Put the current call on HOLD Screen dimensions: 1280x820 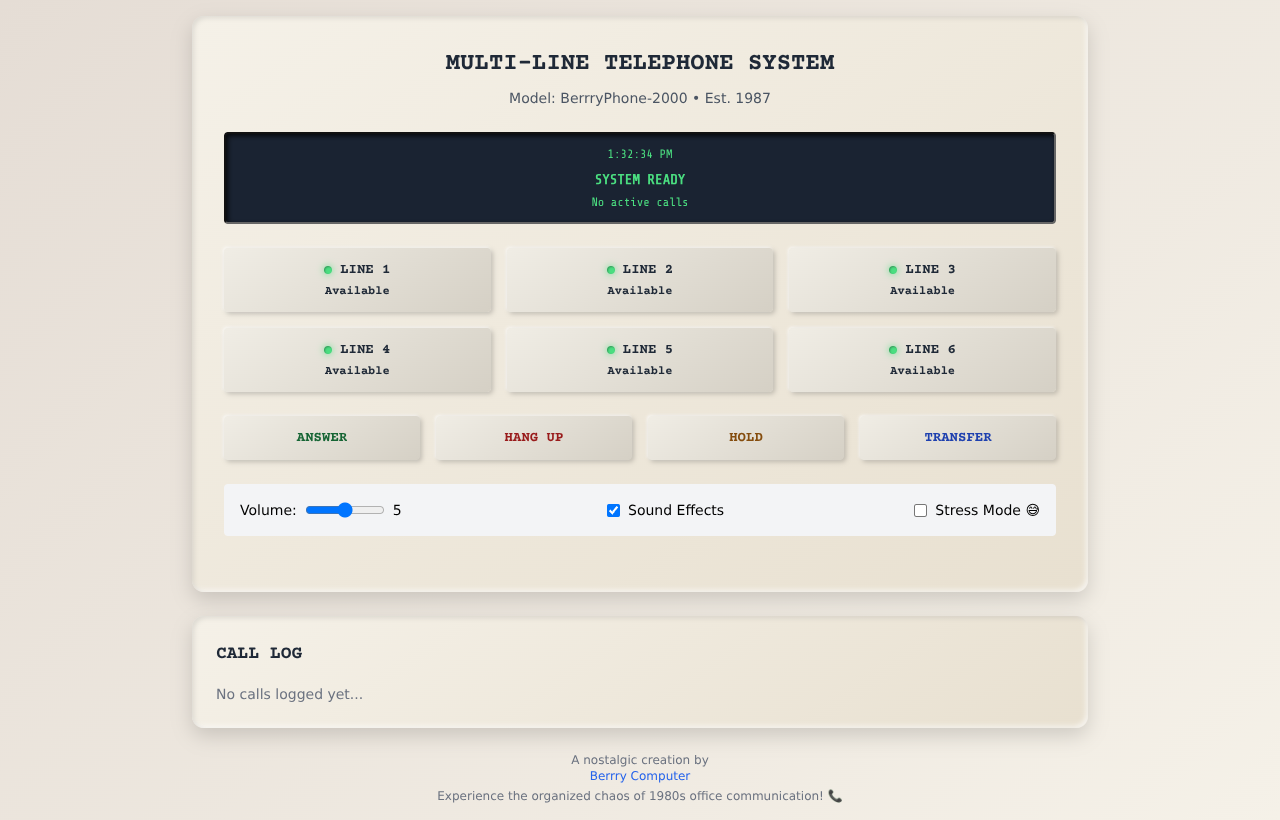click(x=746, y=438)
